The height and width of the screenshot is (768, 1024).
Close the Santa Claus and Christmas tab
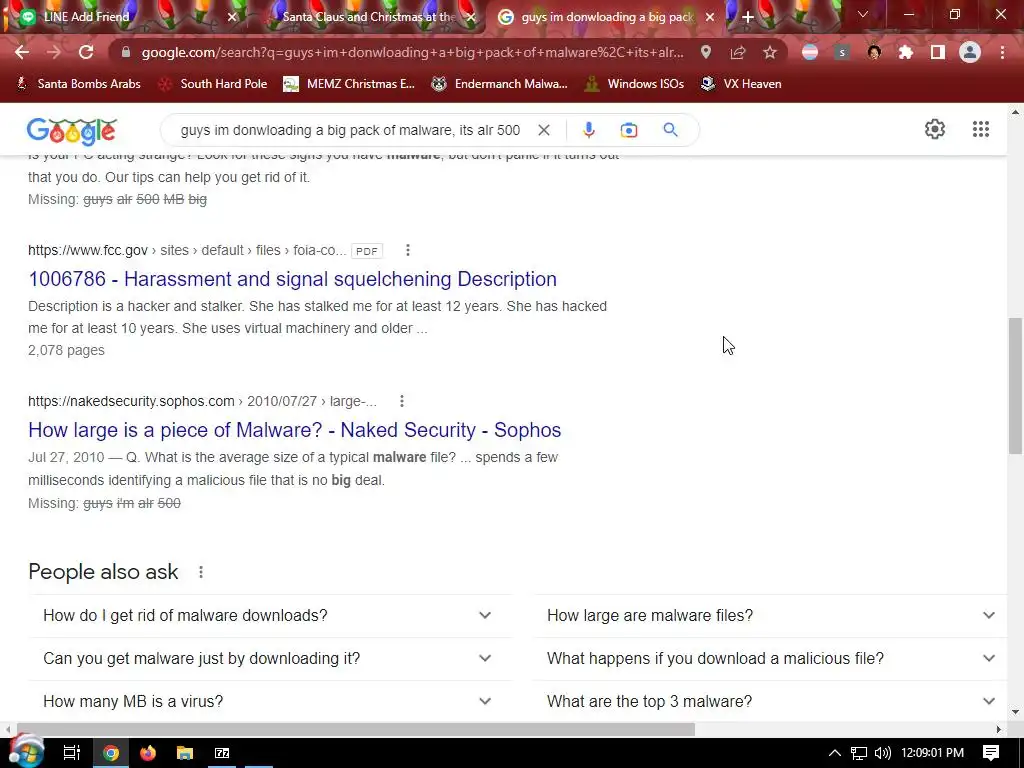(x=471, y=17)
